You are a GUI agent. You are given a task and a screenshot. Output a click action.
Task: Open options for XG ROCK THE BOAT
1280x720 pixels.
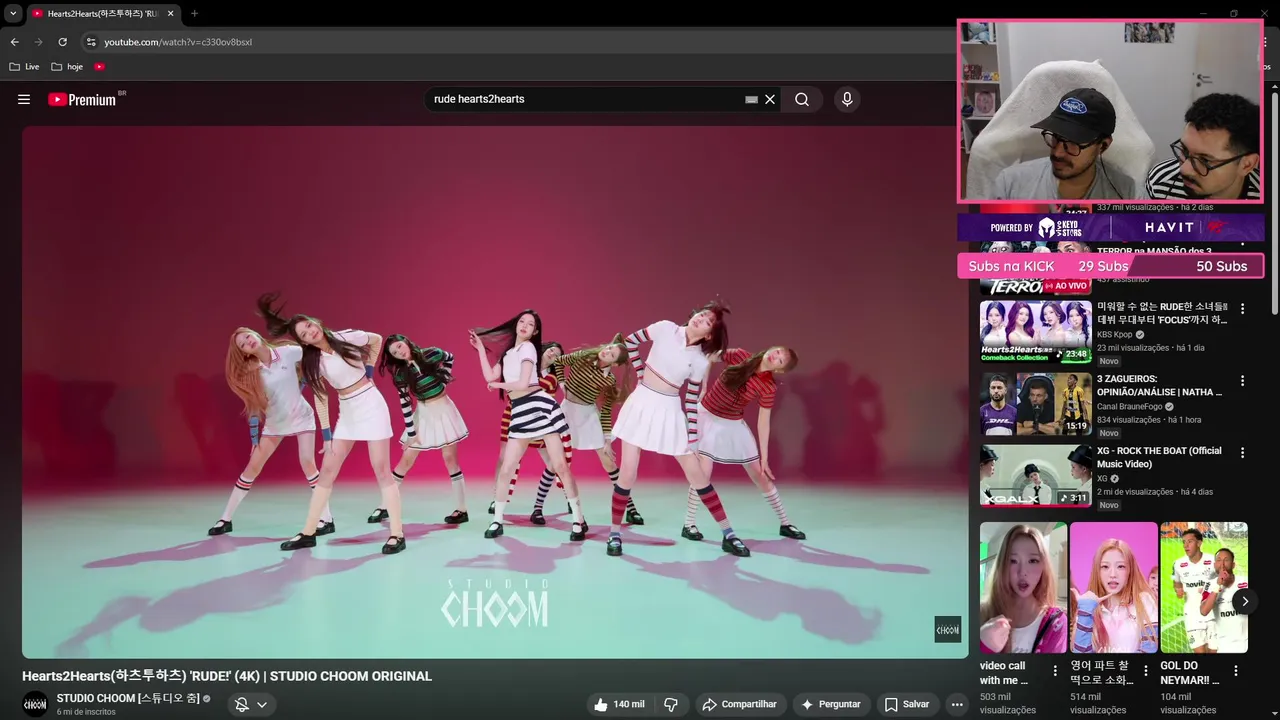click(x=1242, y=453)
